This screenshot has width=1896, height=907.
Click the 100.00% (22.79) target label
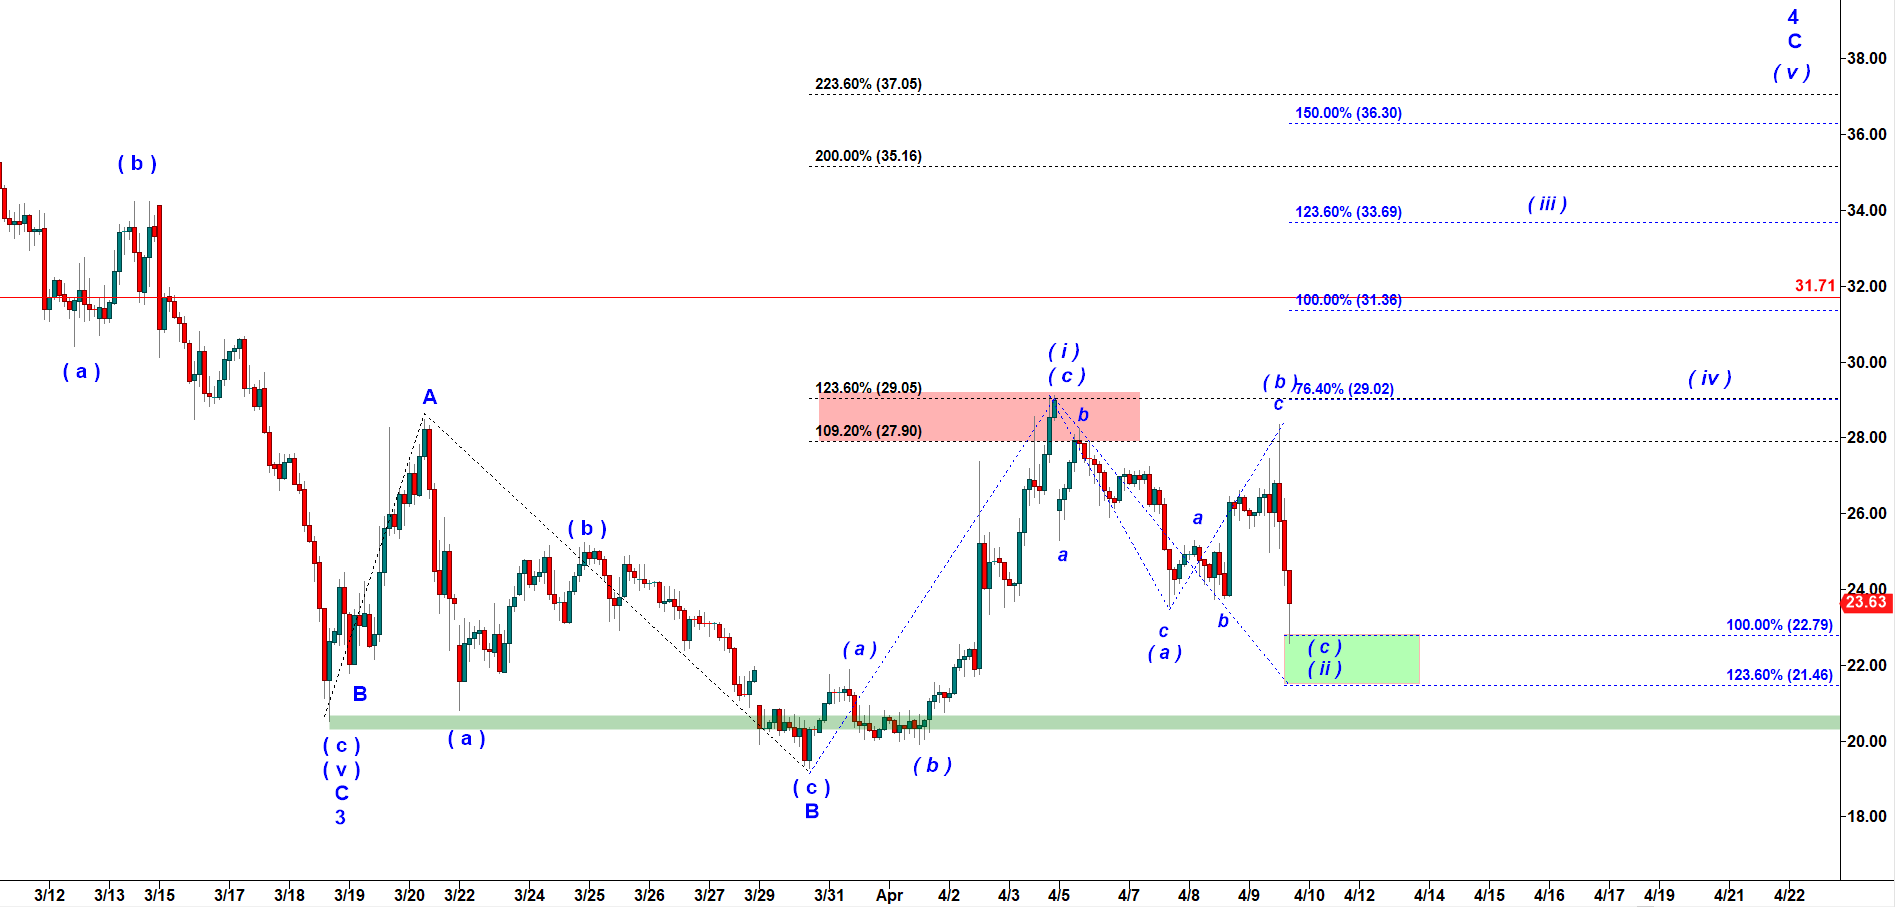(x=1779, y=625)
